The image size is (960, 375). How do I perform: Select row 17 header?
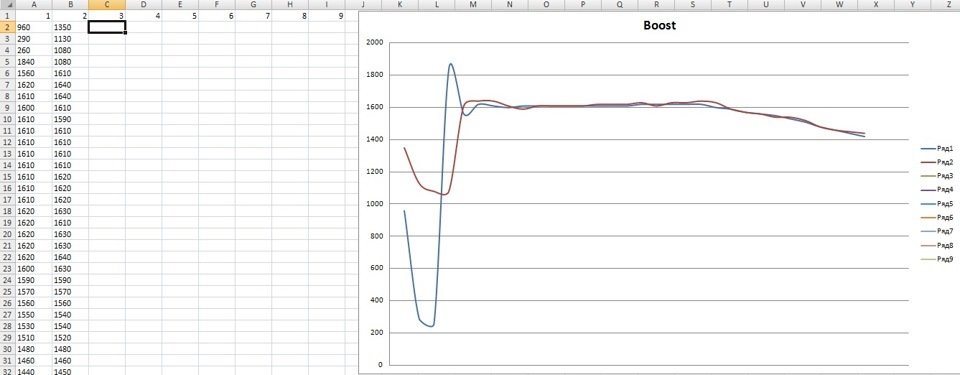click(7, 200)
